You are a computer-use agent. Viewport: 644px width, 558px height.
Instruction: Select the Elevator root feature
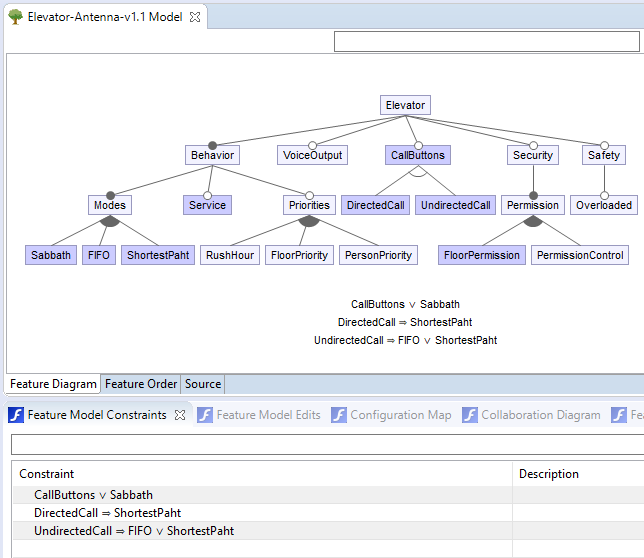(x=405, y=105)
